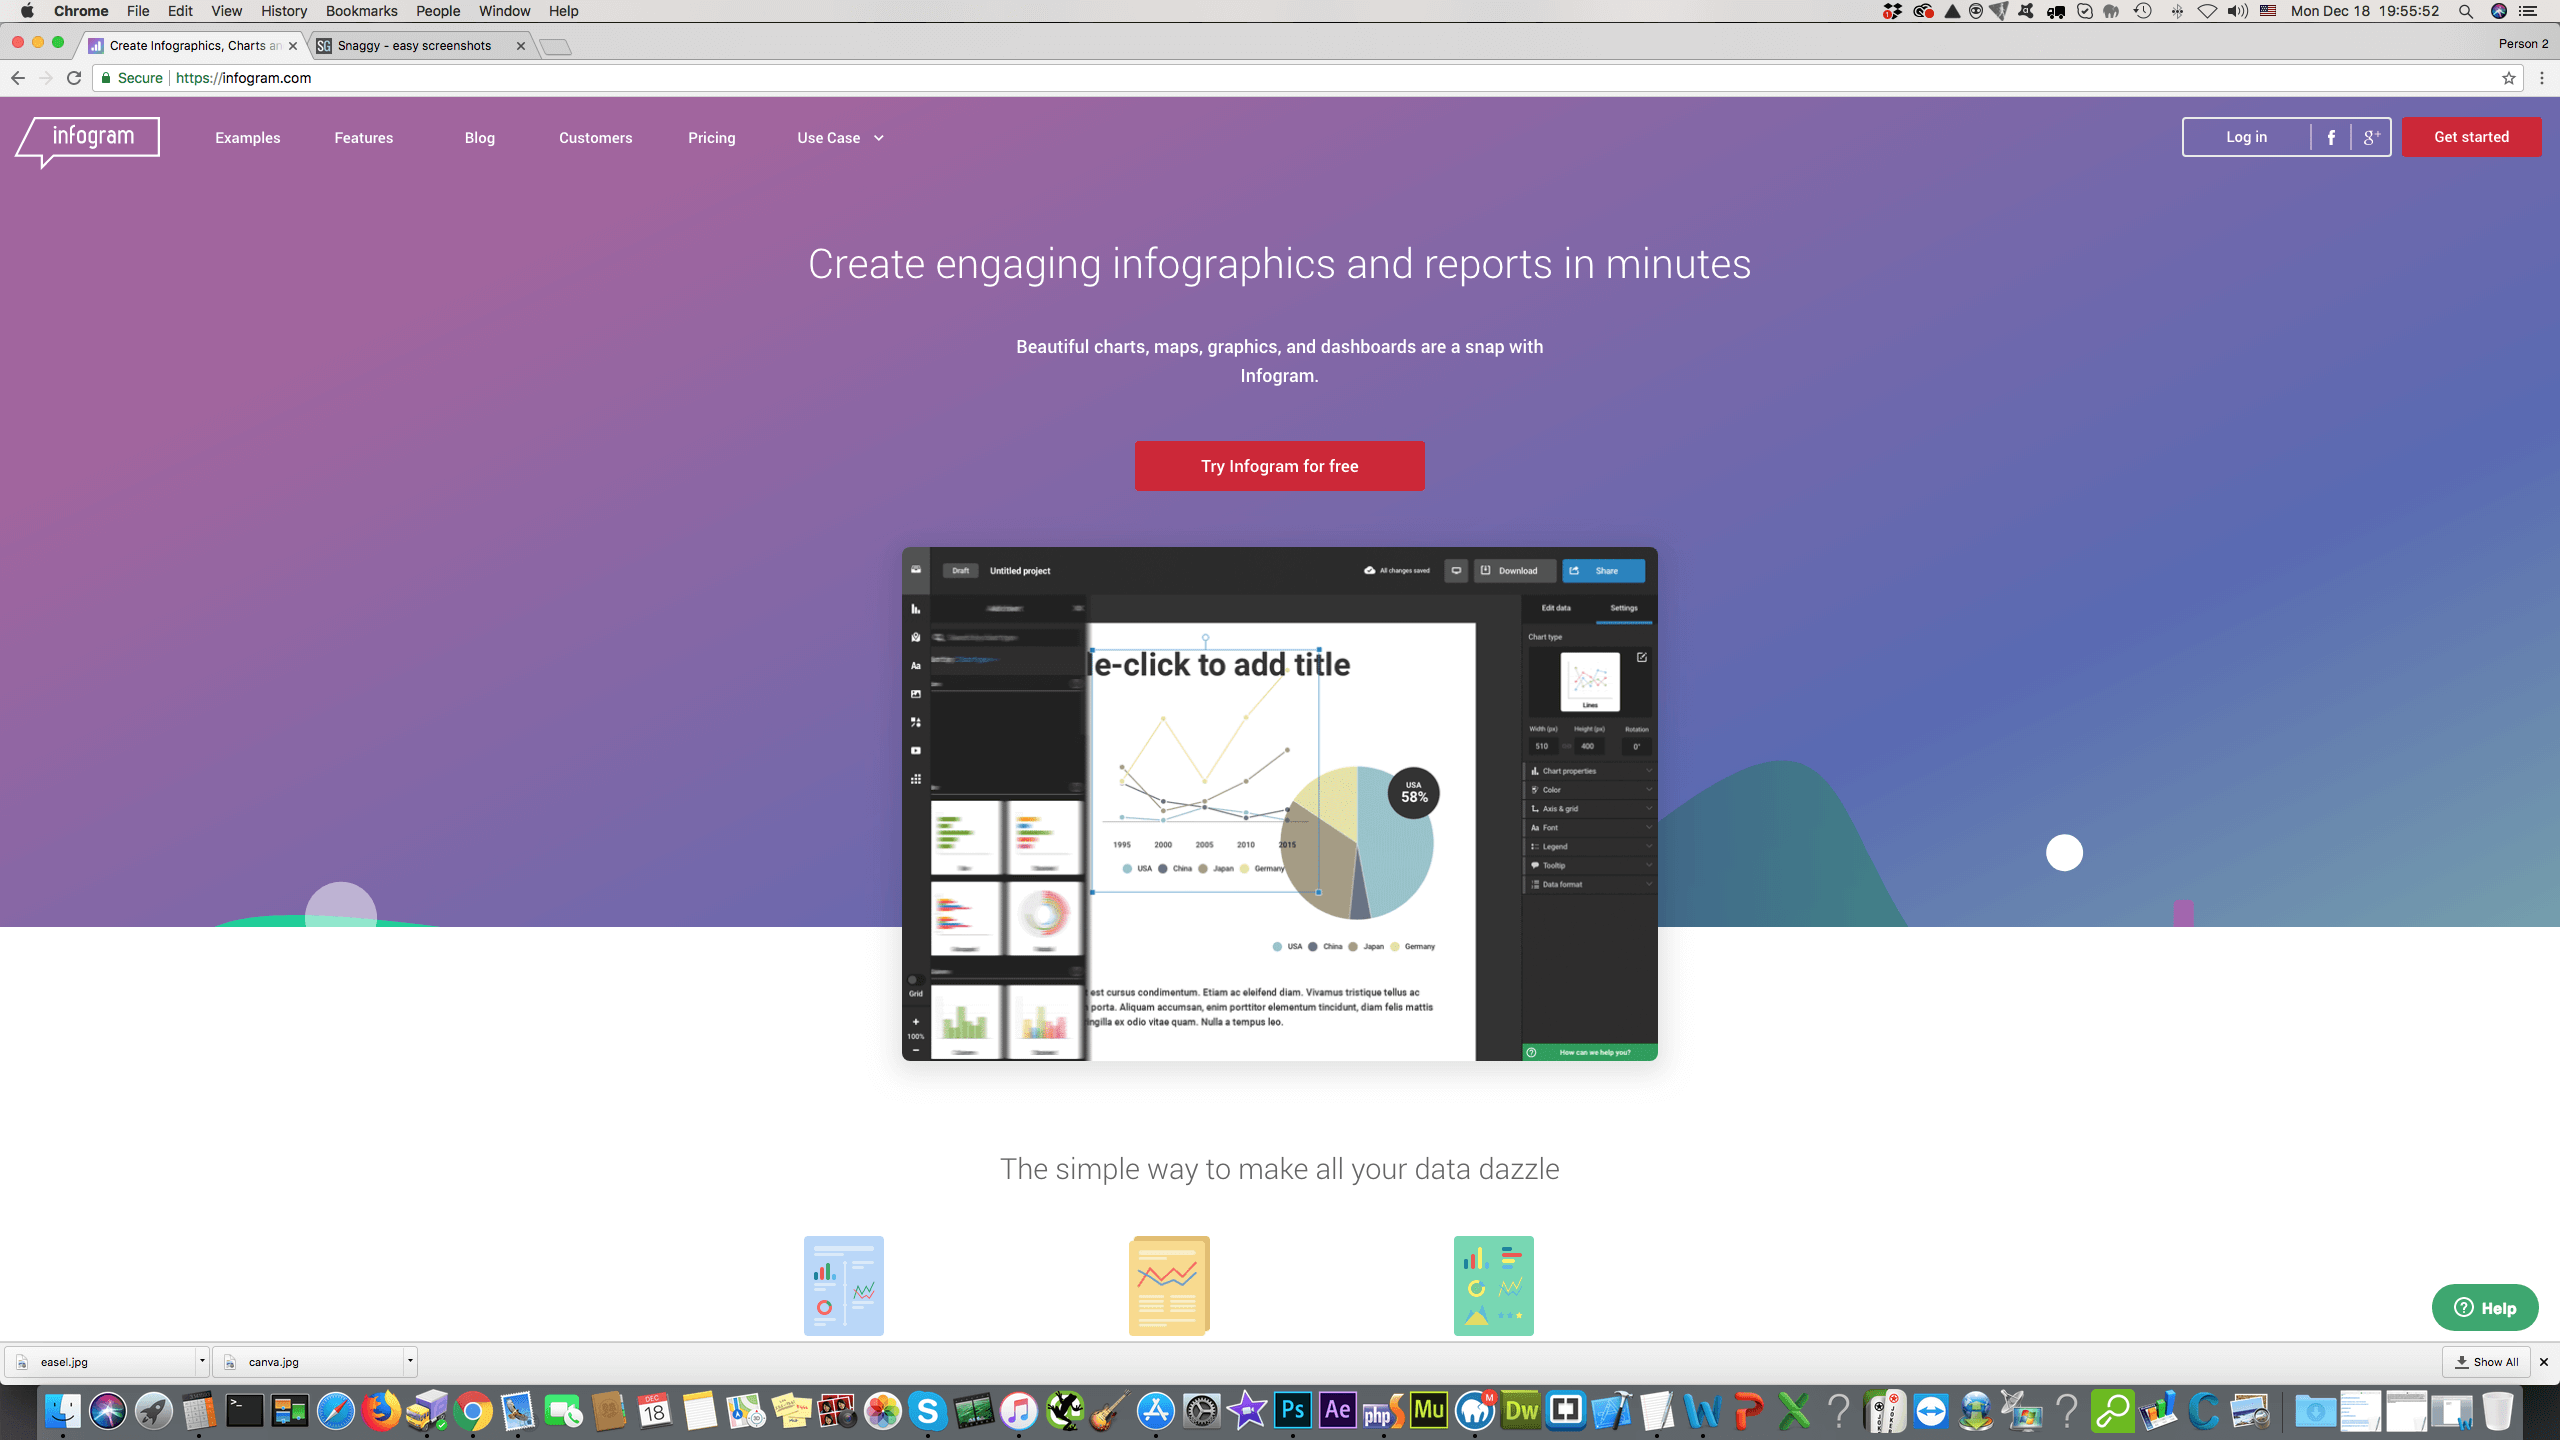Click the Infogram logo

tap(88, 140)
